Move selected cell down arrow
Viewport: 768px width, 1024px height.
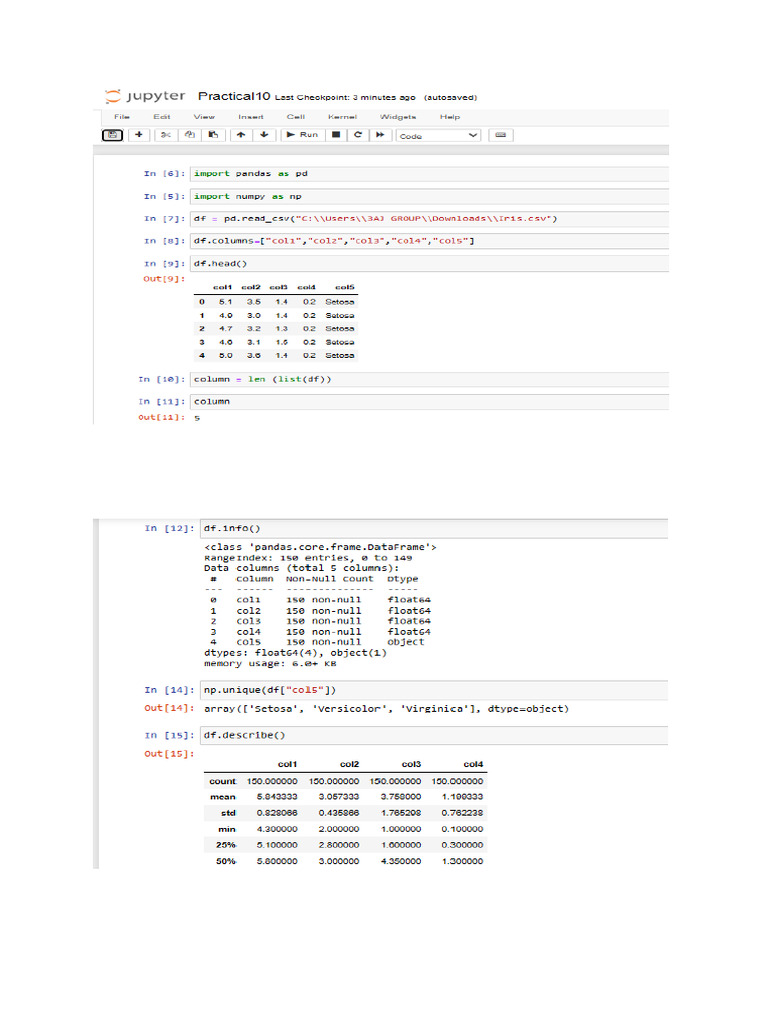click(264, 135)
